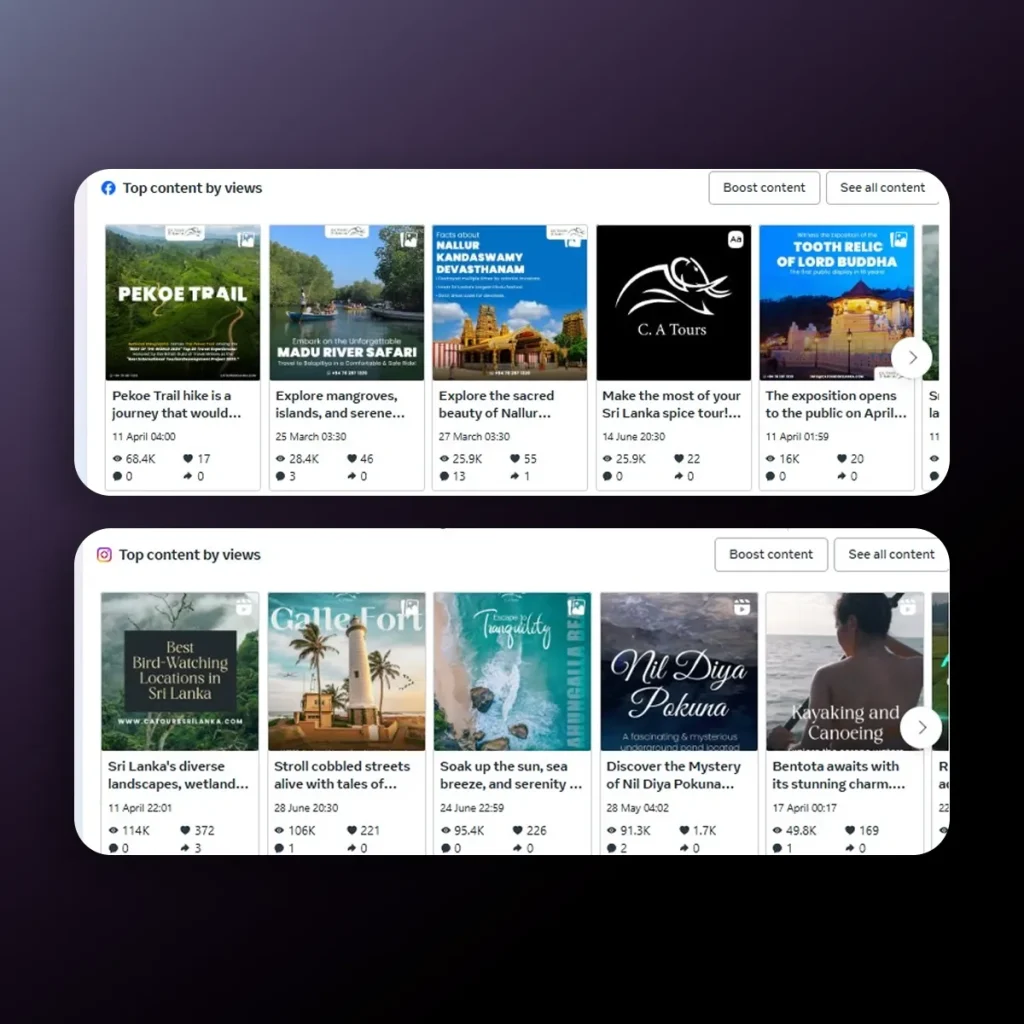Click the reel icon on Nil Diya Pokuna thumbnail
This screenshot has width=1024, height=1024.
pyautogui.click(x=741, y=607)
